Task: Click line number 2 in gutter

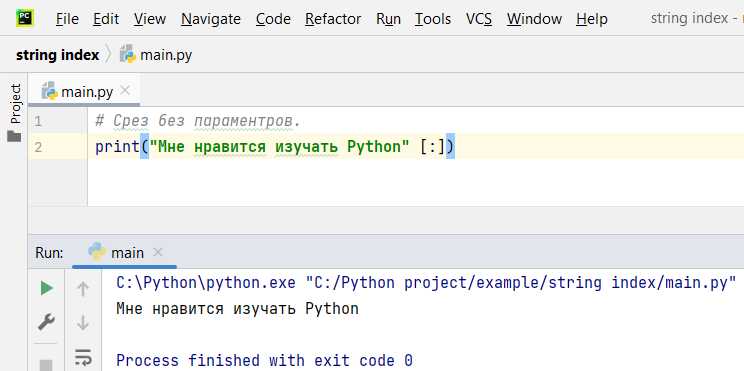Action: click(x=38, y=147)
